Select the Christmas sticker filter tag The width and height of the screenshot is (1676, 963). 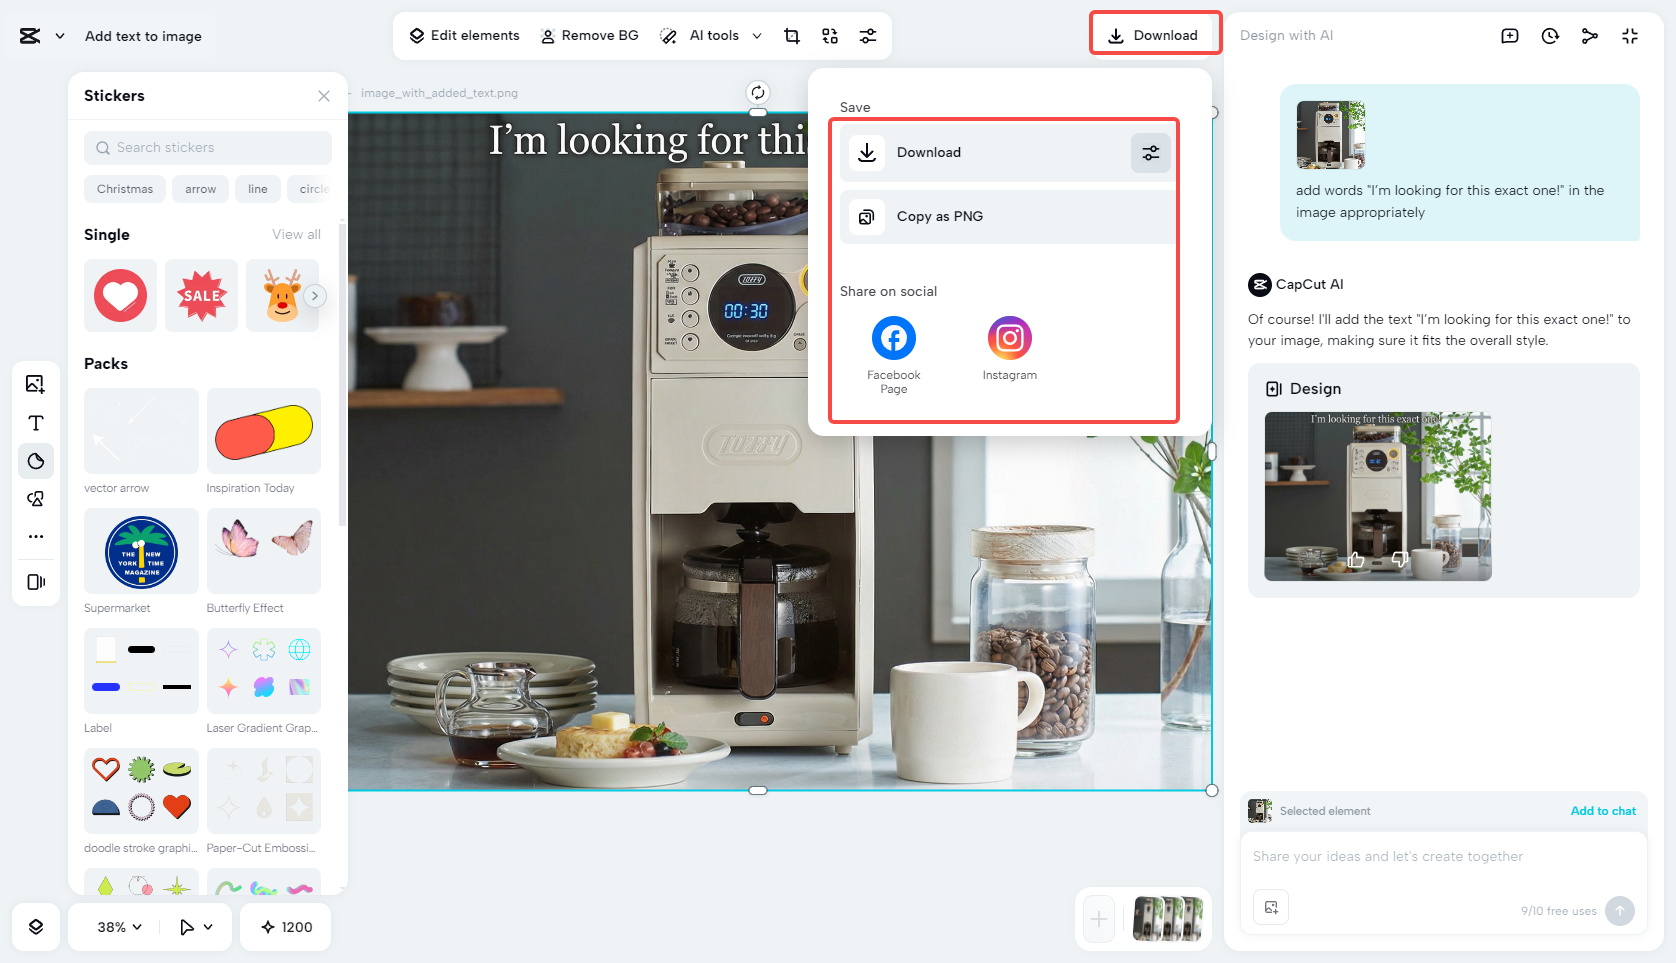point(124,189)
